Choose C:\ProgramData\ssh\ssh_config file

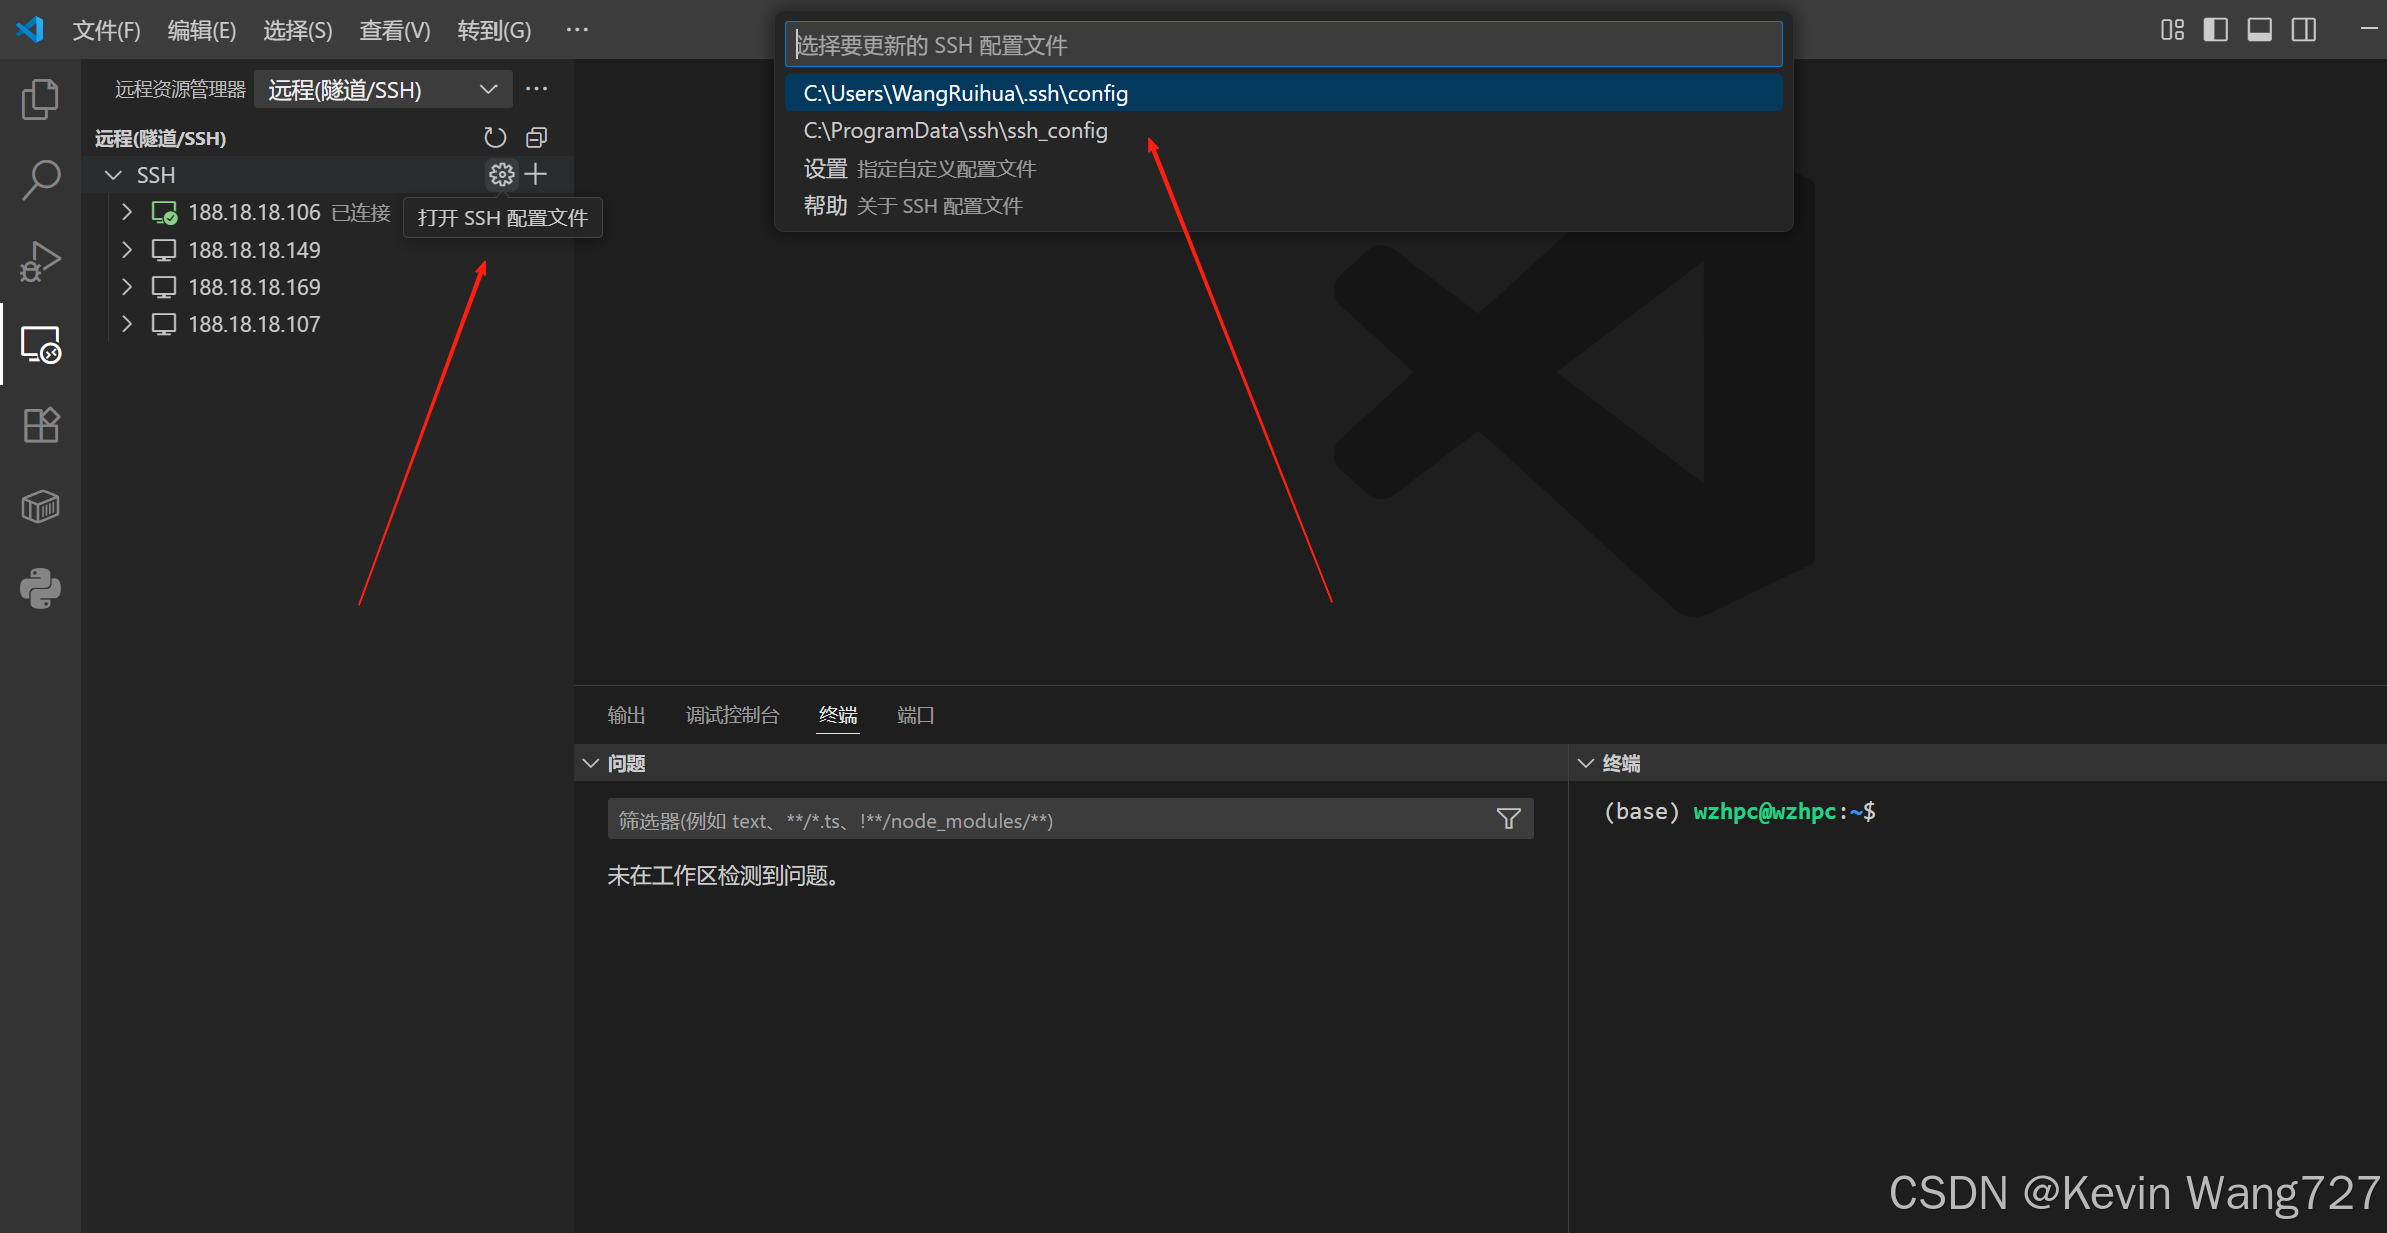click(x=1283, y=131)
